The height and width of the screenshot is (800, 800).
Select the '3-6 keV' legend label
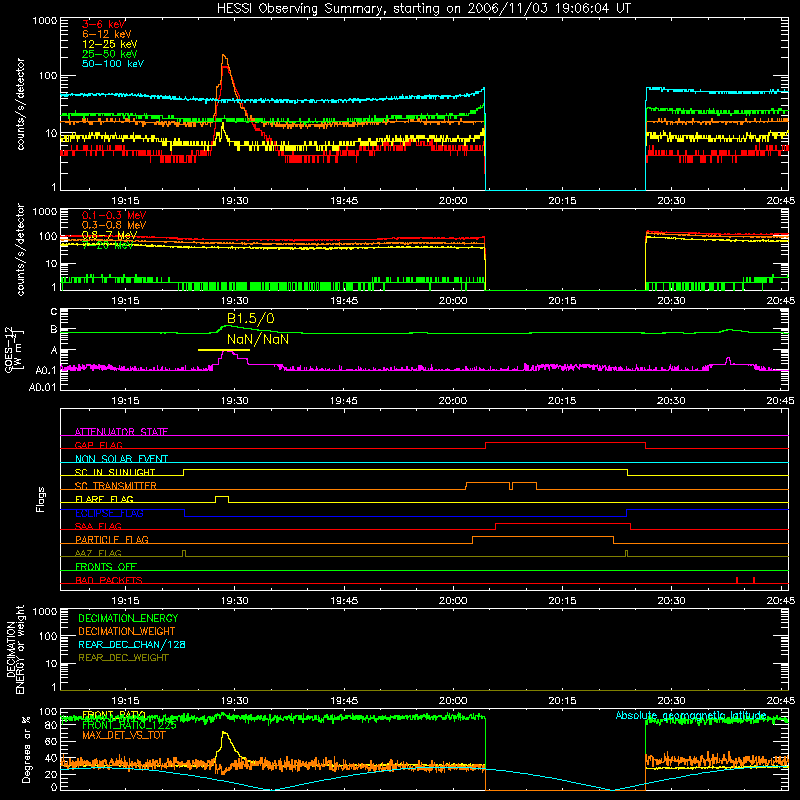click(104, 24)
